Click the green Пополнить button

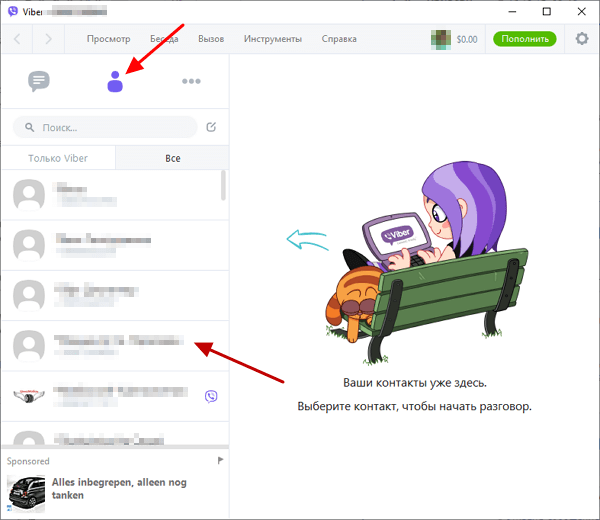(x=525, y=39)
